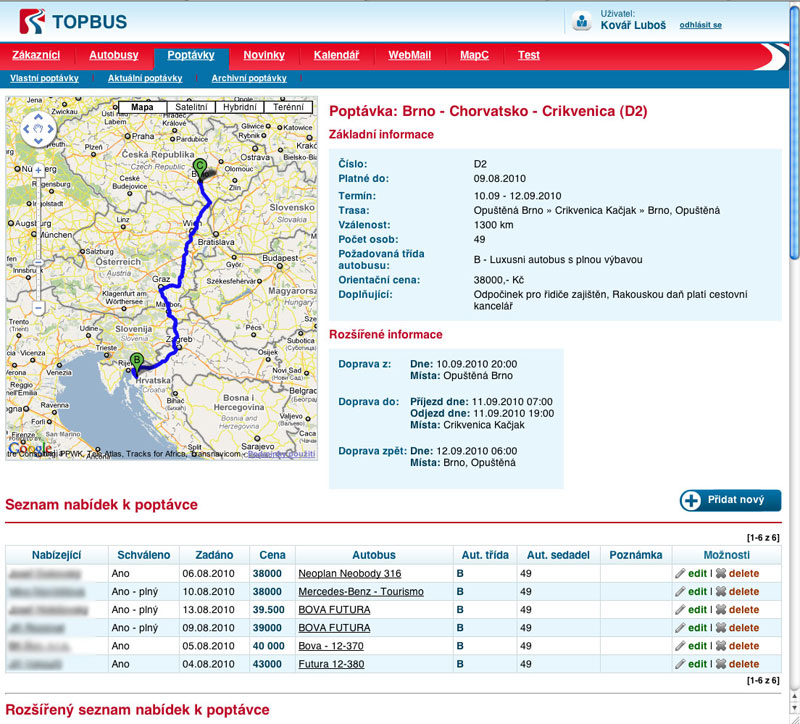The width and height of the screenshot is (800, 724).
Task: Click the green map marker C at Brno
Action: point(199,167)
